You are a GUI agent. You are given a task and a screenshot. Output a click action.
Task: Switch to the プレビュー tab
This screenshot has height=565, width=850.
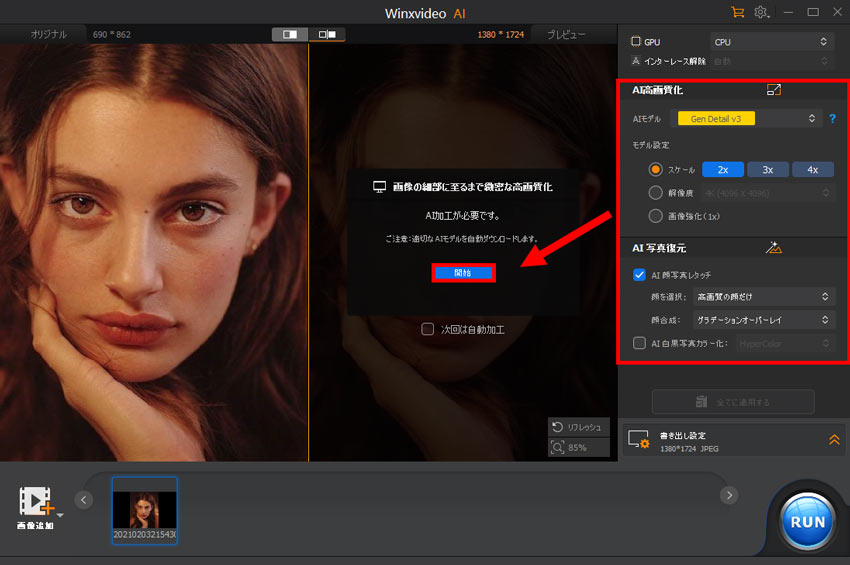tap(566, 34)
